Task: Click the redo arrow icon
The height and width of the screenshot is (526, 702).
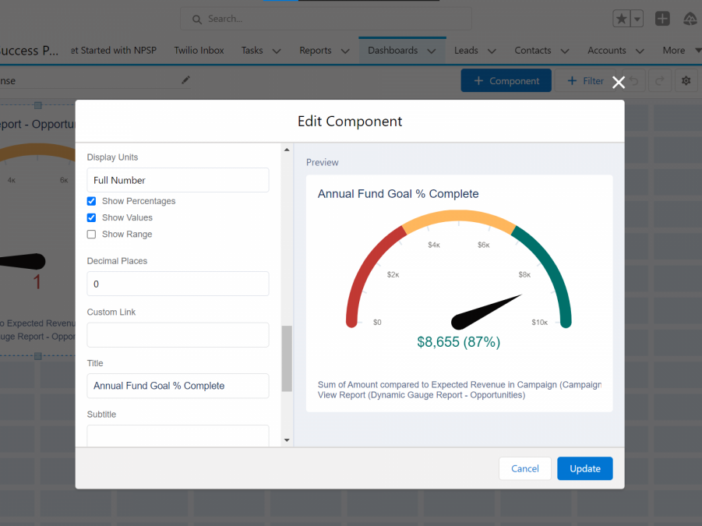Action: coord(659,81)
